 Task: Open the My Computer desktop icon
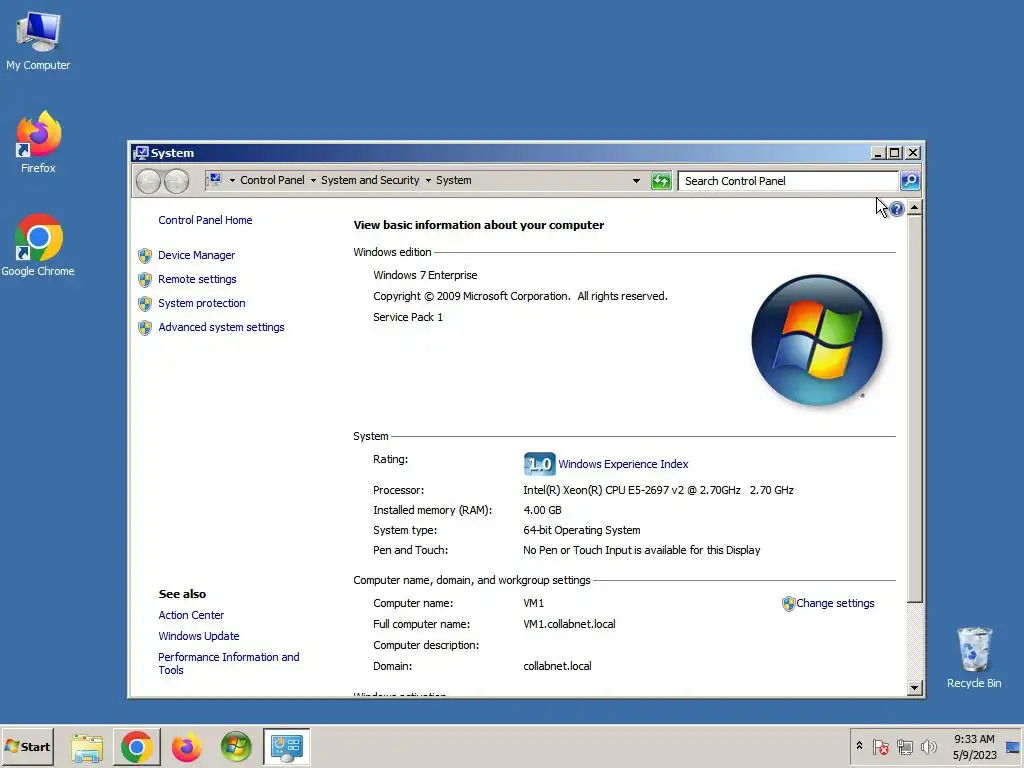click(x=39, y=40)
